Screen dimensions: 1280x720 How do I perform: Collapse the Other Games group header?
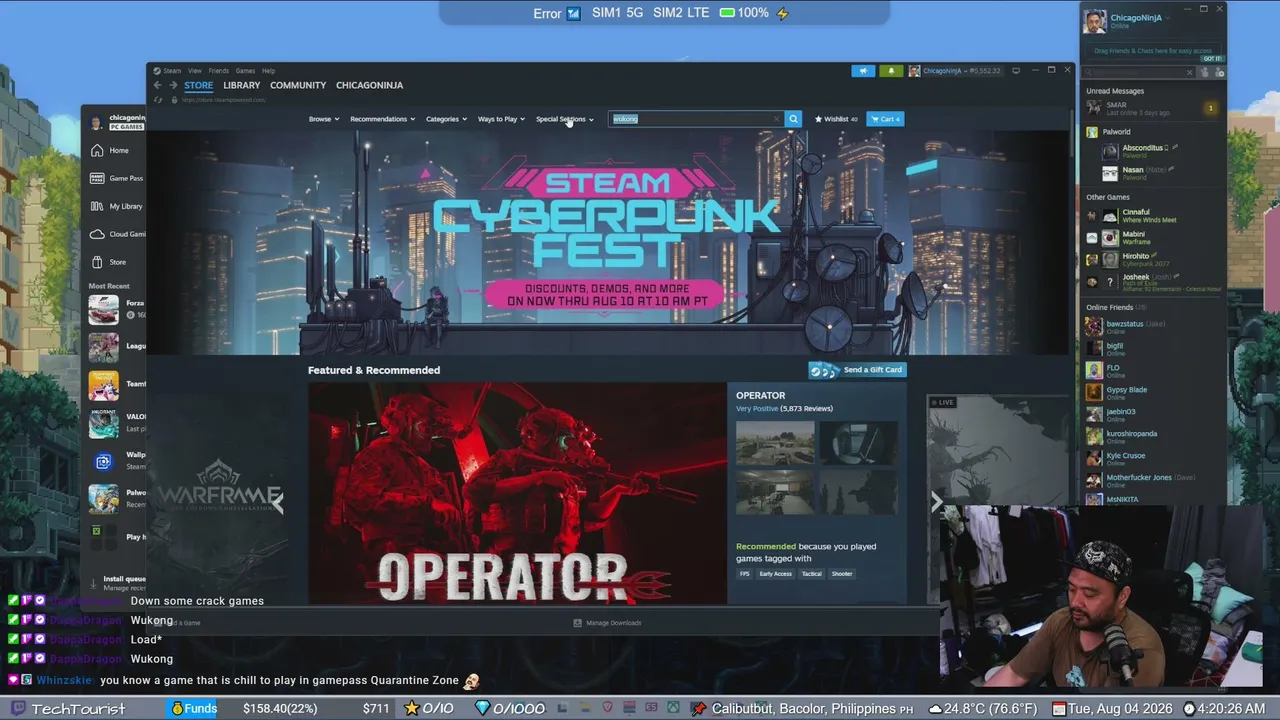pos(1108,197)
